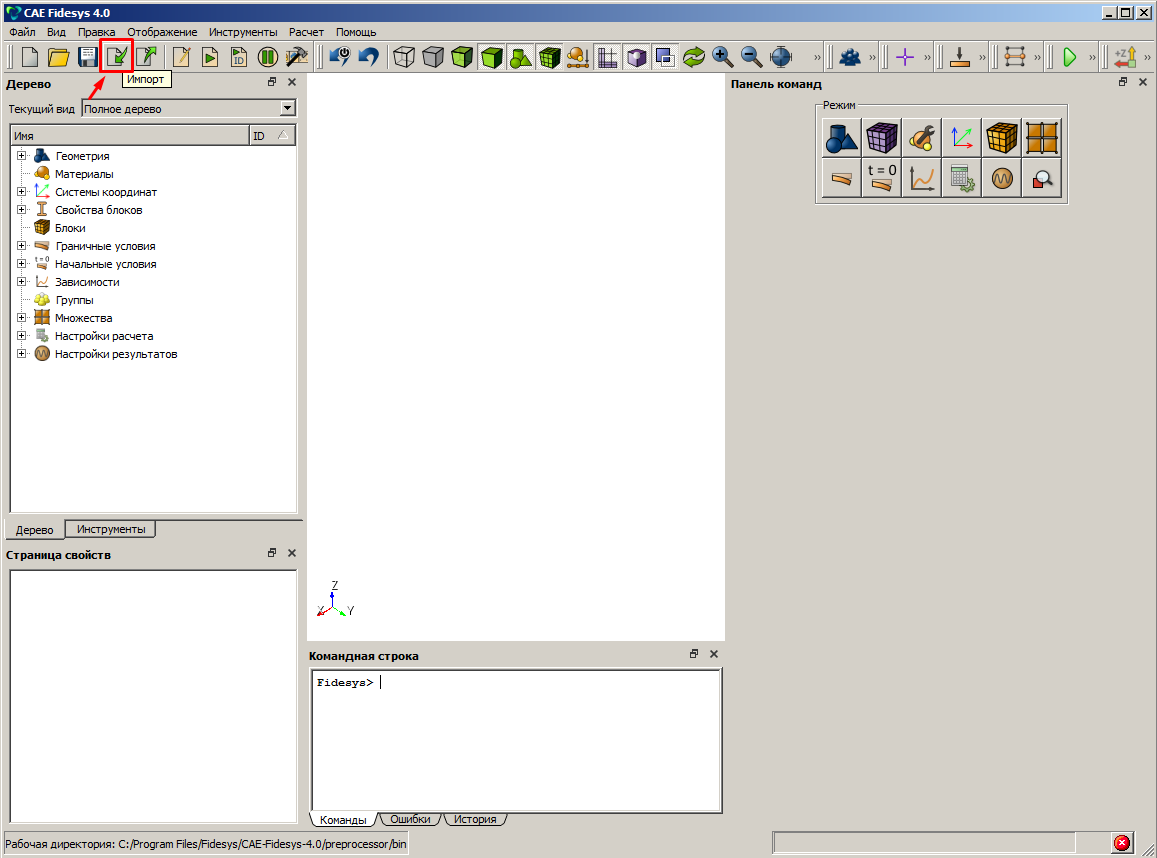Expand the Зависимости tree node
This screenshot has height=858, width=1157.
[x=21, y=282]
